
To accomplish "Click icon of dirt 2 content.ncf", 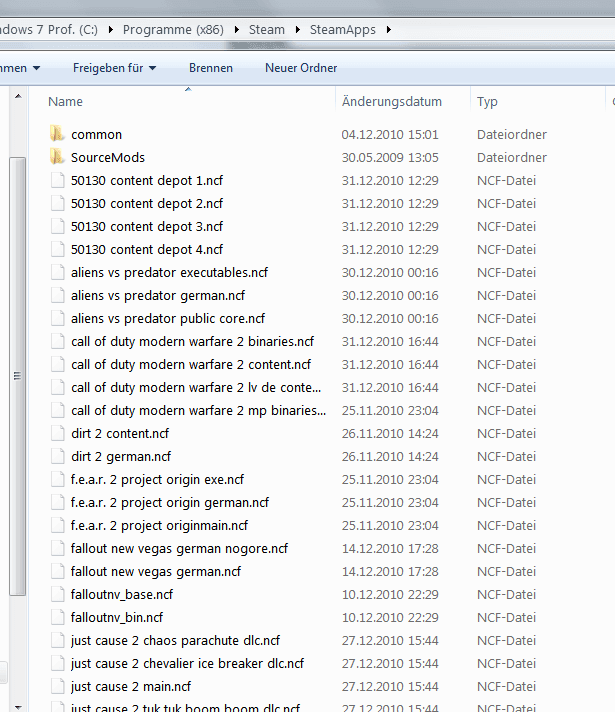I will click(x=57, y=433).
